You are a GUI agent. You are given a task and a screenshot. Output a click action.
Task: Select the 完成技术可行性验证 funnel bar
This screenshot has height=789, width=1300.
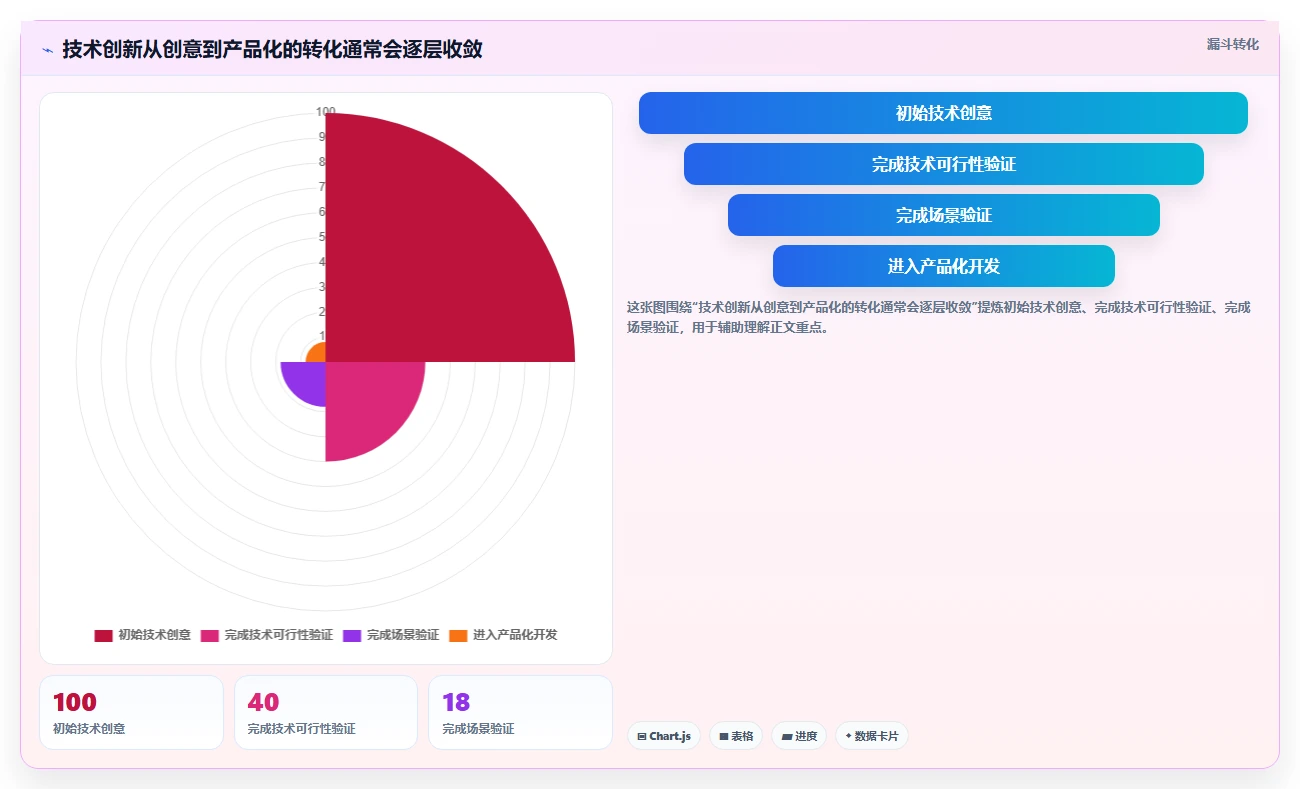pos(943,164)
